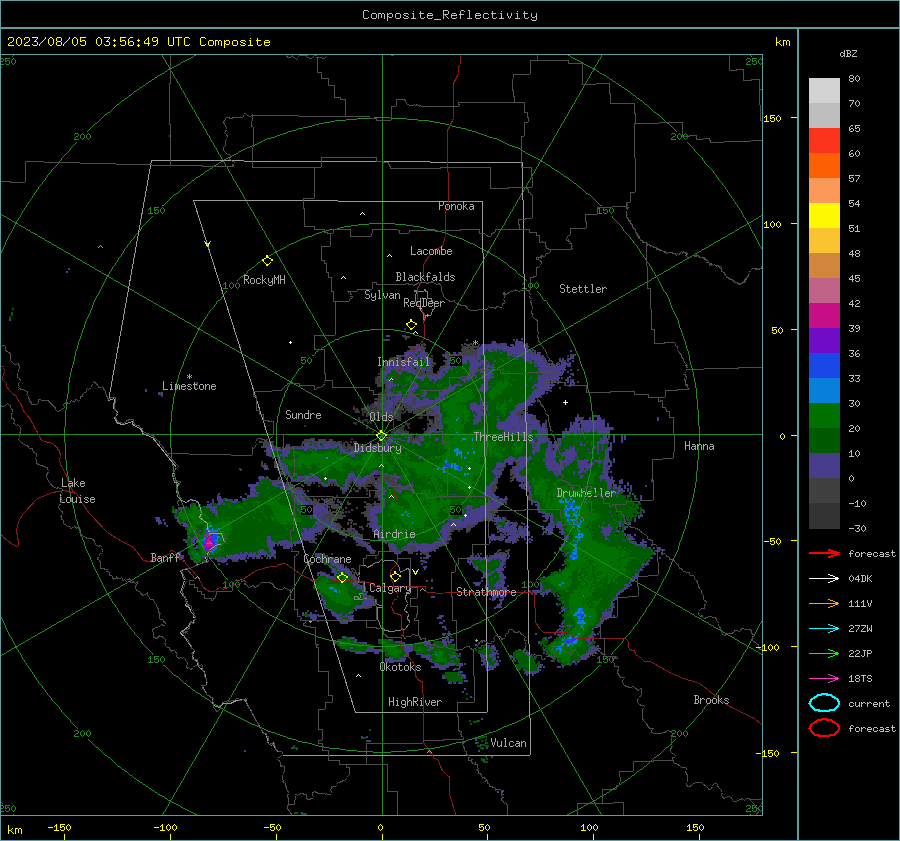Click the Blackfalds city label

pos(425,277)
